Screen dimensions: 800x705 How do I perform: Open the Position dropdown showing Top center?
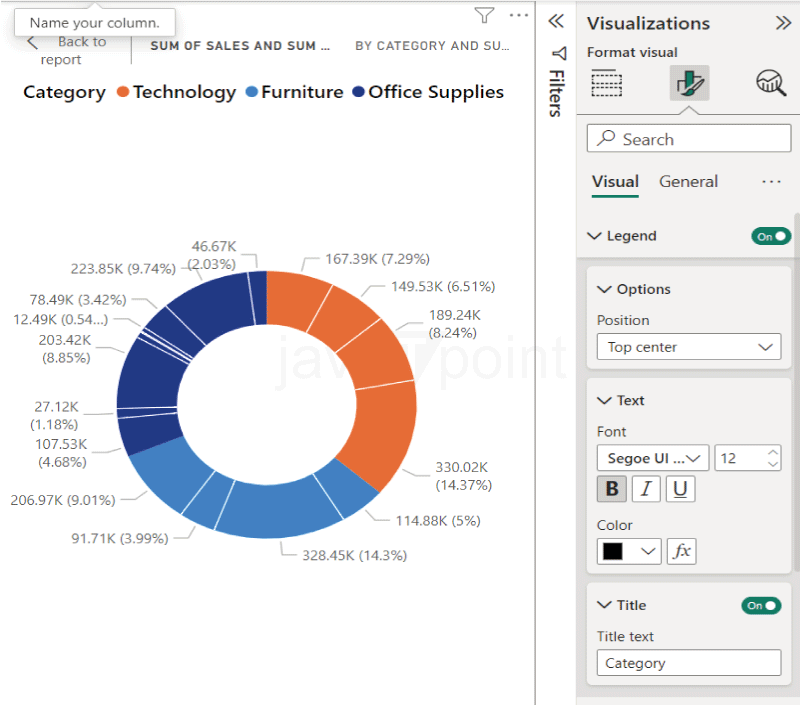[x=689, y=347]
